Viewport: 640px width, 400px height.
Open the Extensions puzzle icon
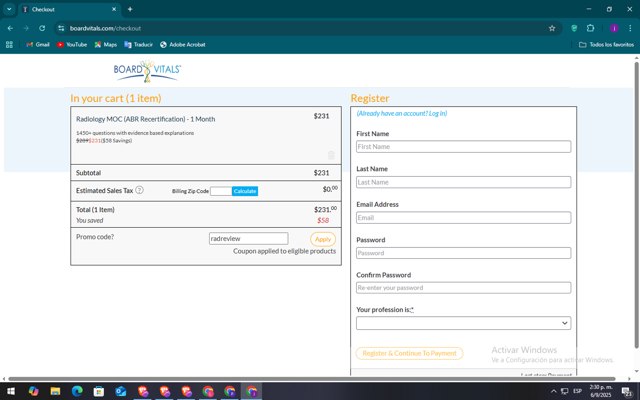click(590, 28)
